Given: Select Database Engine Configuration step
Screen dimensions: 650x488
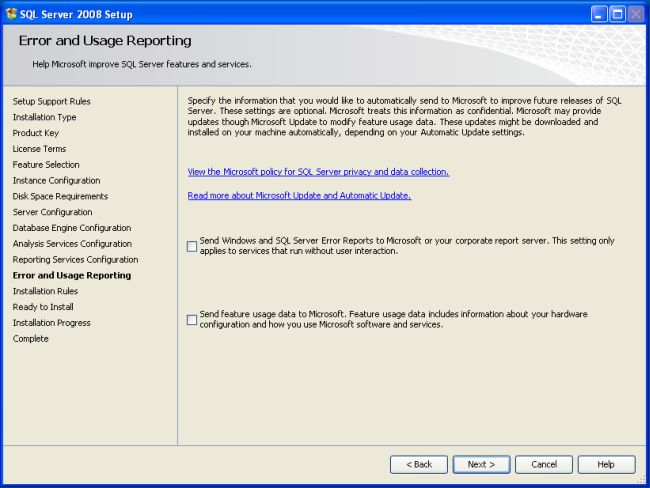Looking at the screenshot, I should click(72, 228).
